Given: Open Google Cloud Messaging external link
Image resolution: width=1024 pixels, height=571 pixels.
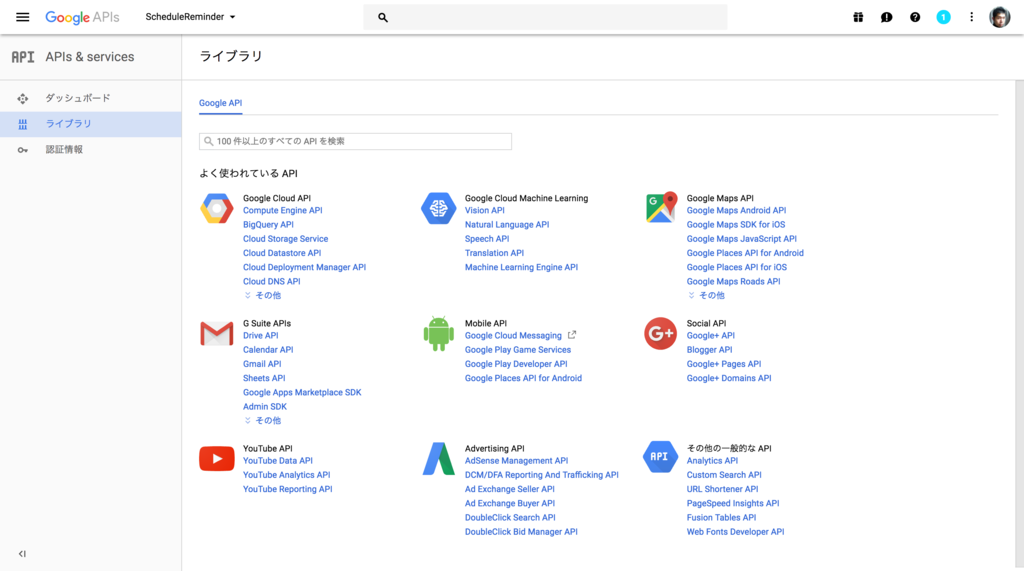Looking at the screenshot, I should 520,336.
